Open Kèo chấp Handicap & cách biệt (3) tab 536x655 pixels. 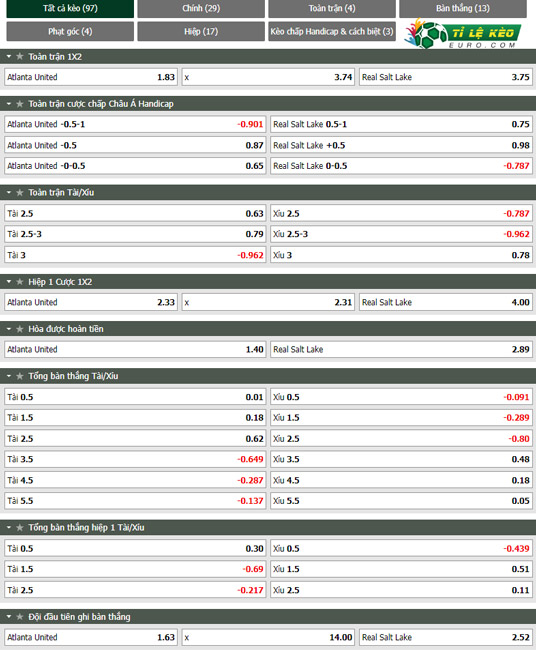tap(332, 31)
